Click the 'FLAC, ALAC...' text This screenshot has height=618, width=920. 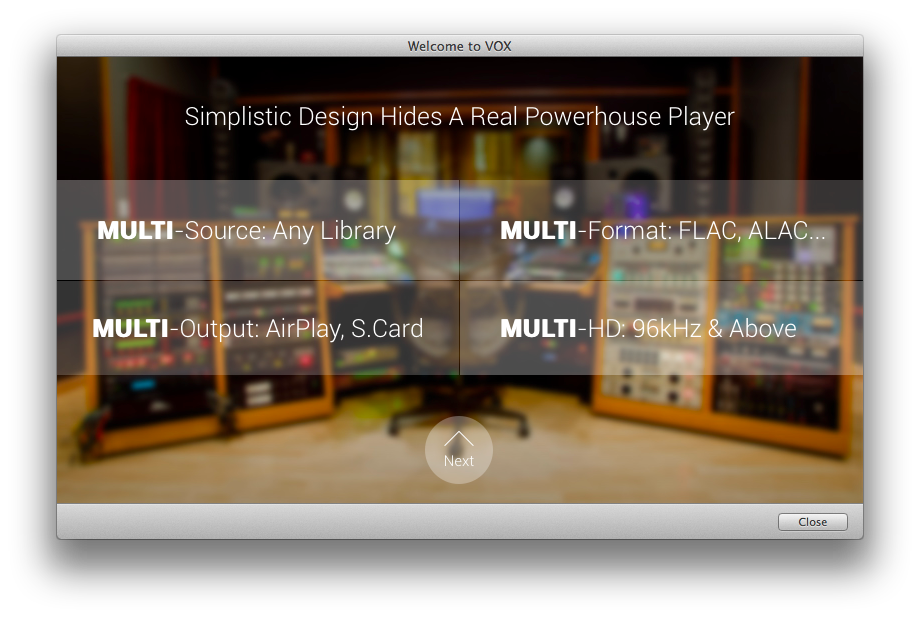752,231
